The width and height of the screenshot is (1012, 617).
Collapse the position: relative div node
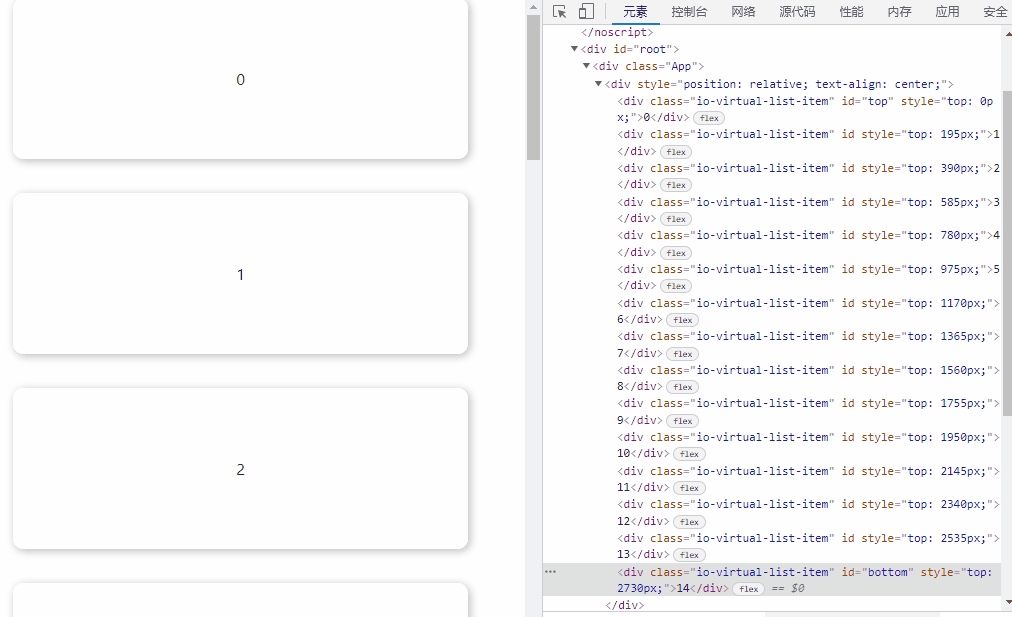(598, 83)
